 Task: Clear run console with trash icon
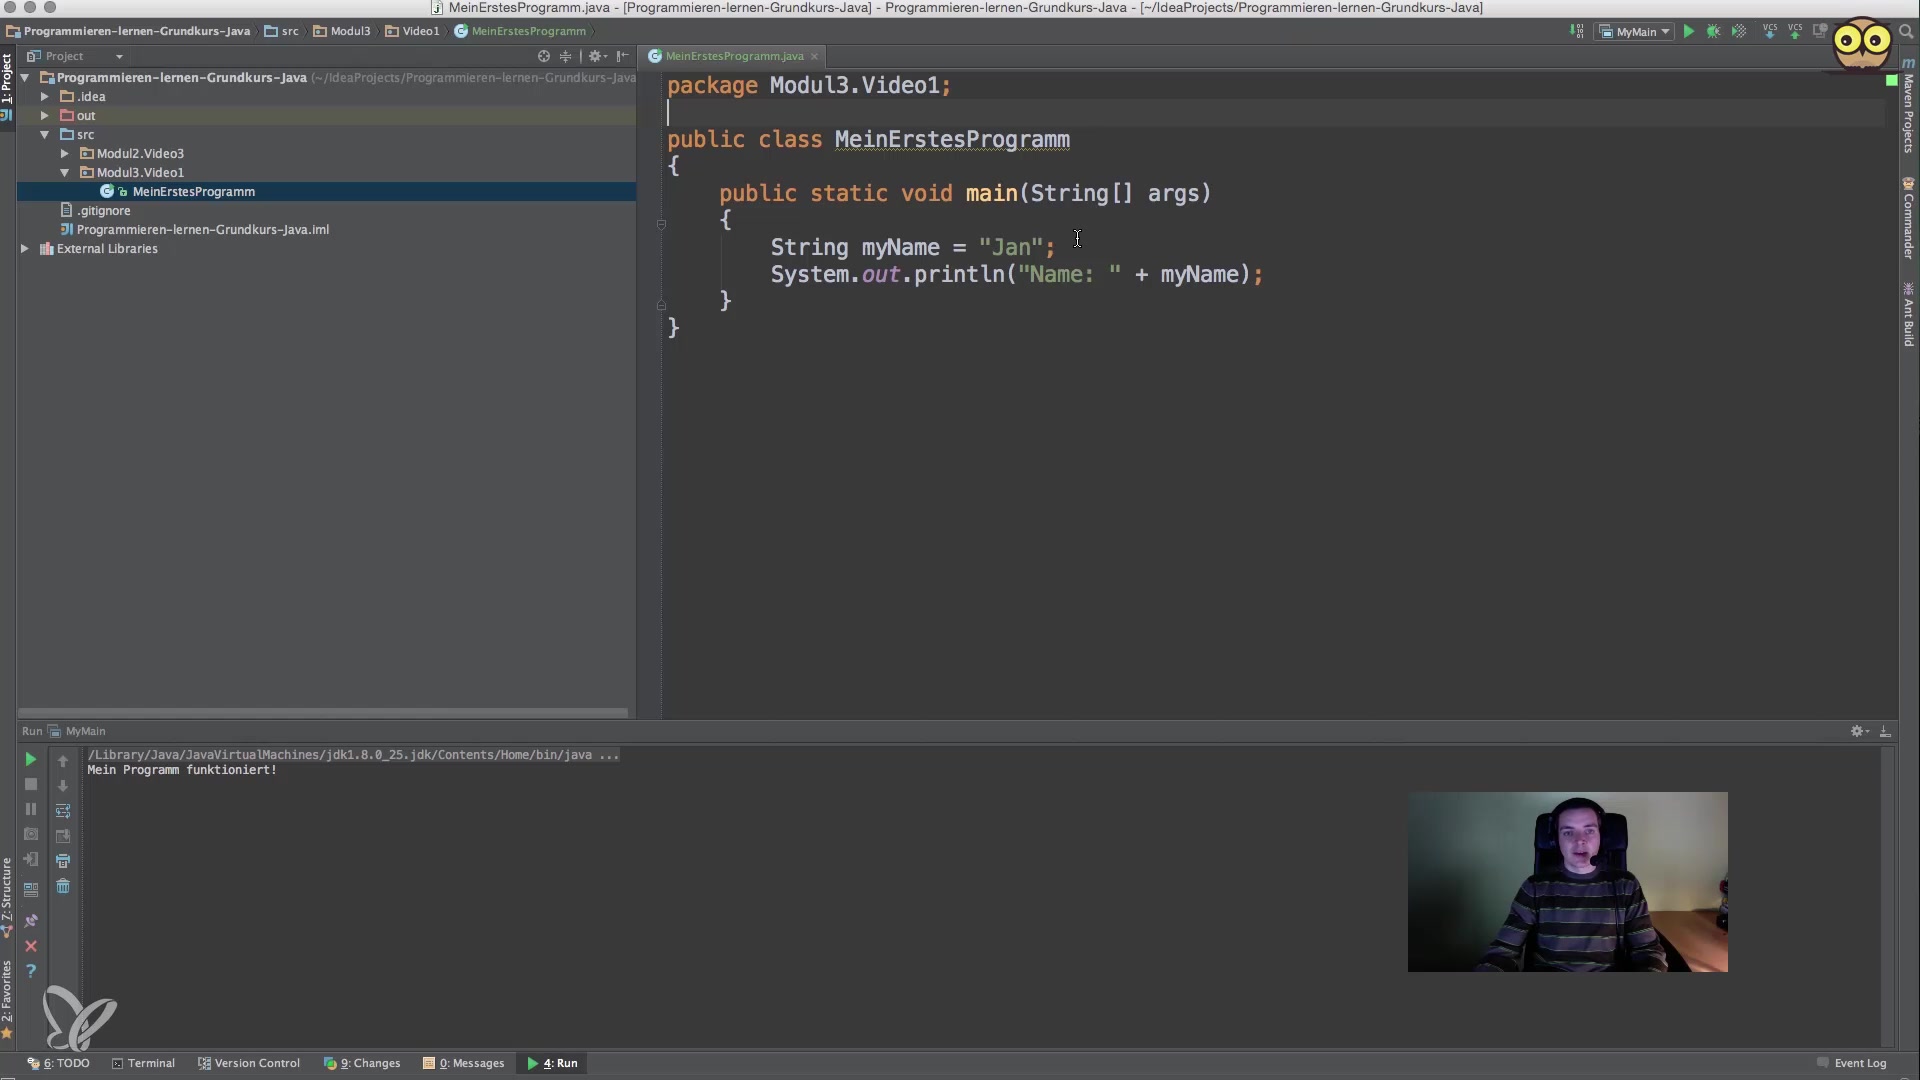click(x=63, y=886)
